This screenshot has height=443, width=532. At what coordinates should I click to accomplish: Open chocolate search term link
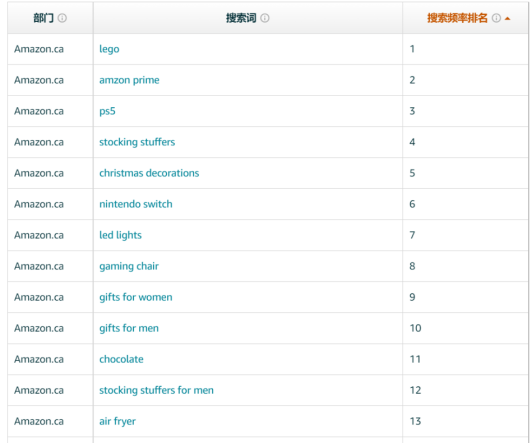(121, 359)
